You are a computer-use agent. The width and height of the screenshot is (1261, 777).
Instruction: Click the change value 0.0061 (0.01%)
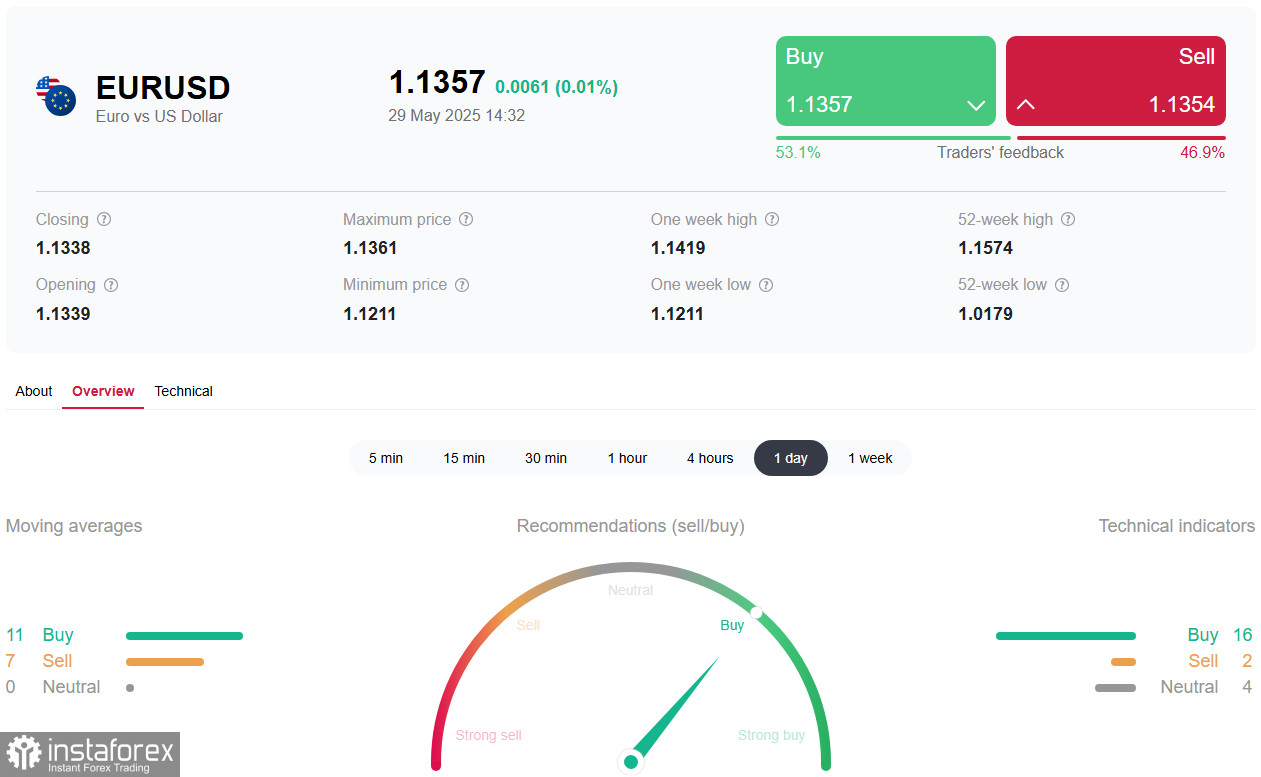tap(556, 87)
